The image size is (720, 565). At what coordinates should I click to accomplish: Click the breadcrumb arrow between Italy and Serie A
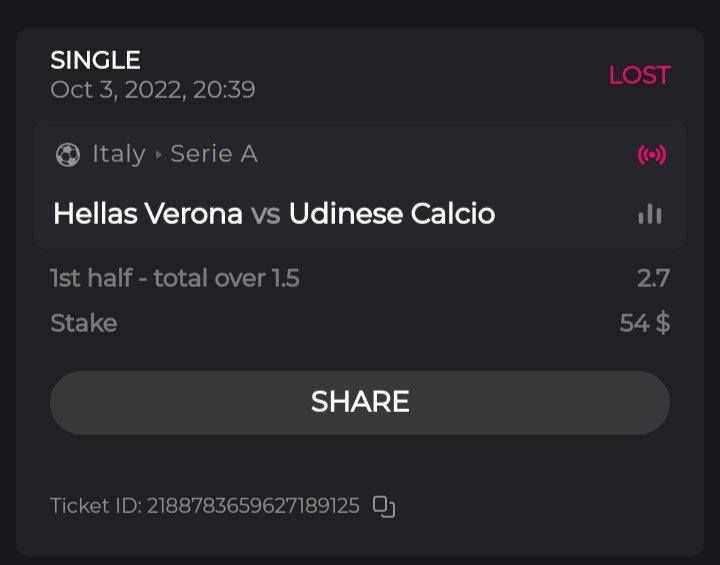(158, 155)
